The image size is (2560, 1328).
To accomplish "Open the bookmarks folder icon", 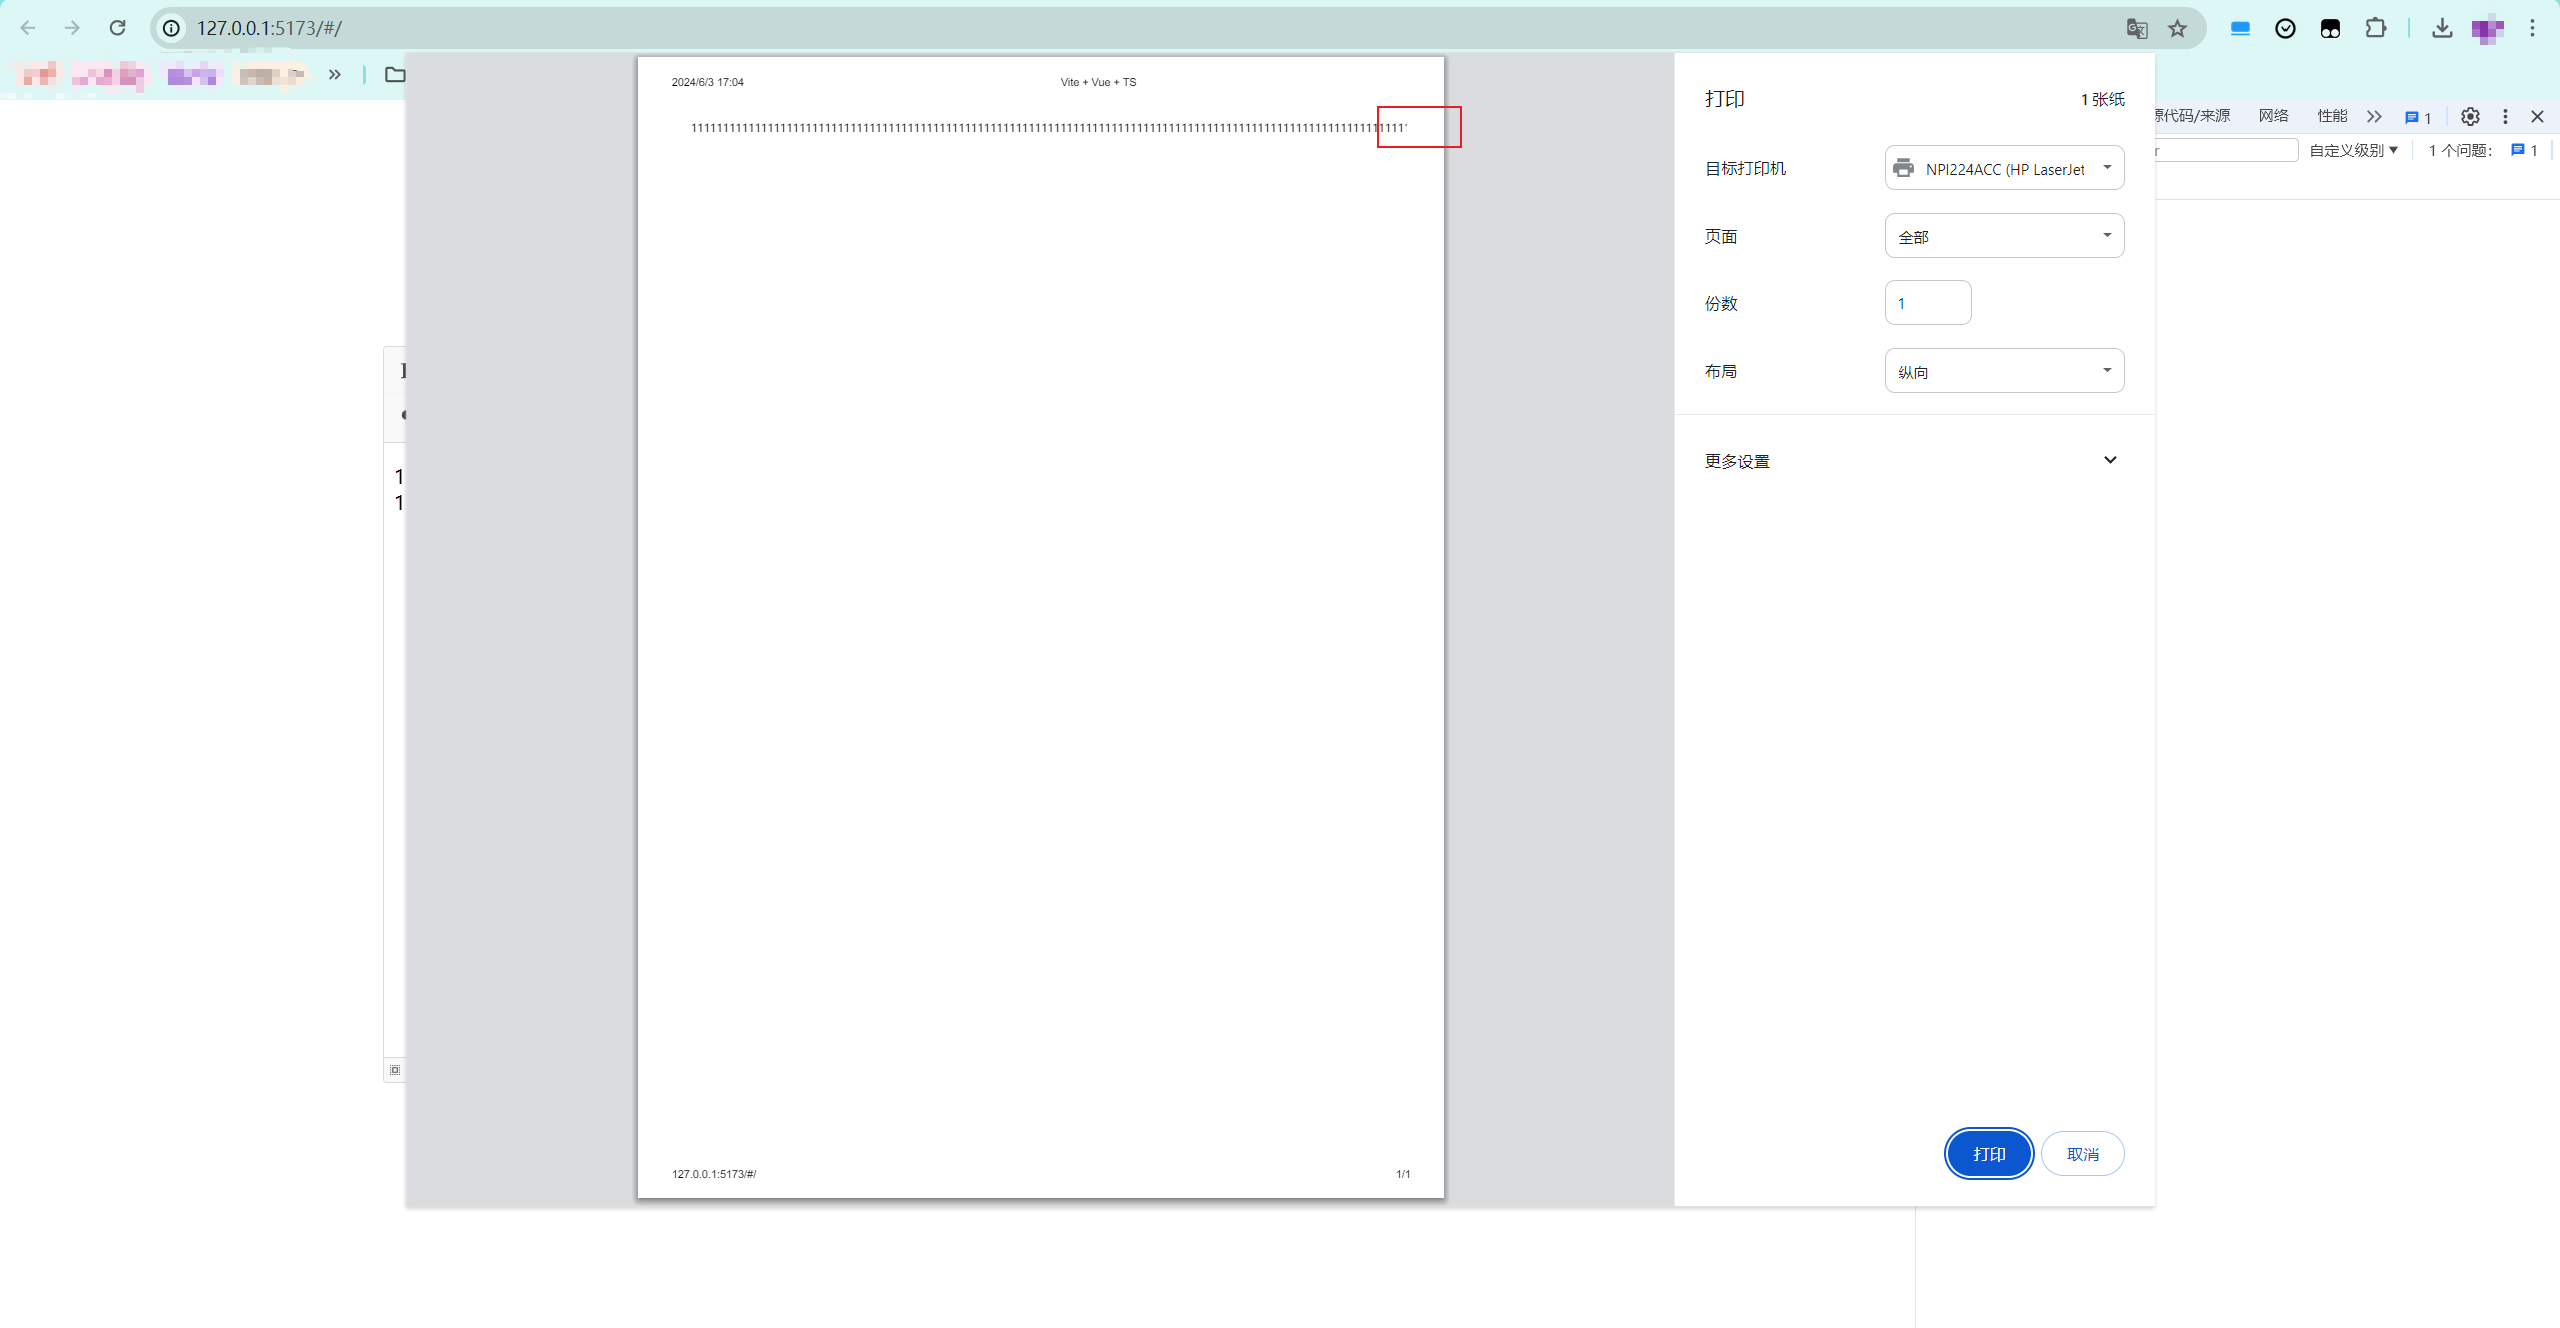I will (395, 74).
